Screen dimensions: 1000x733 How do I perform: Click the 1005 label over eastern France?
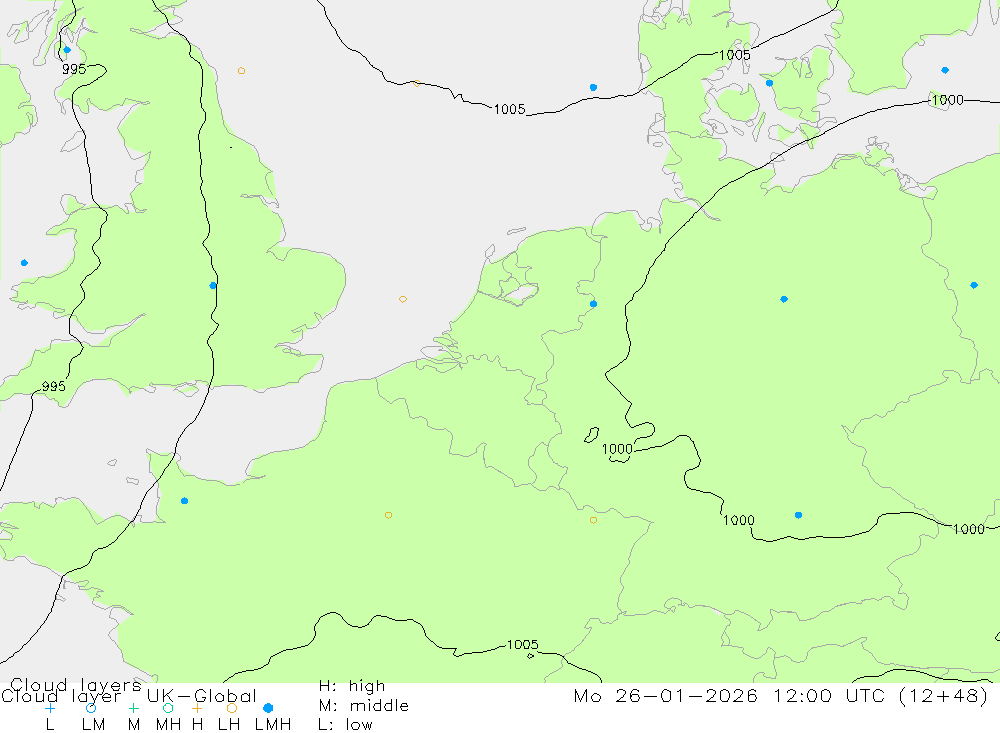pos(523,644)
